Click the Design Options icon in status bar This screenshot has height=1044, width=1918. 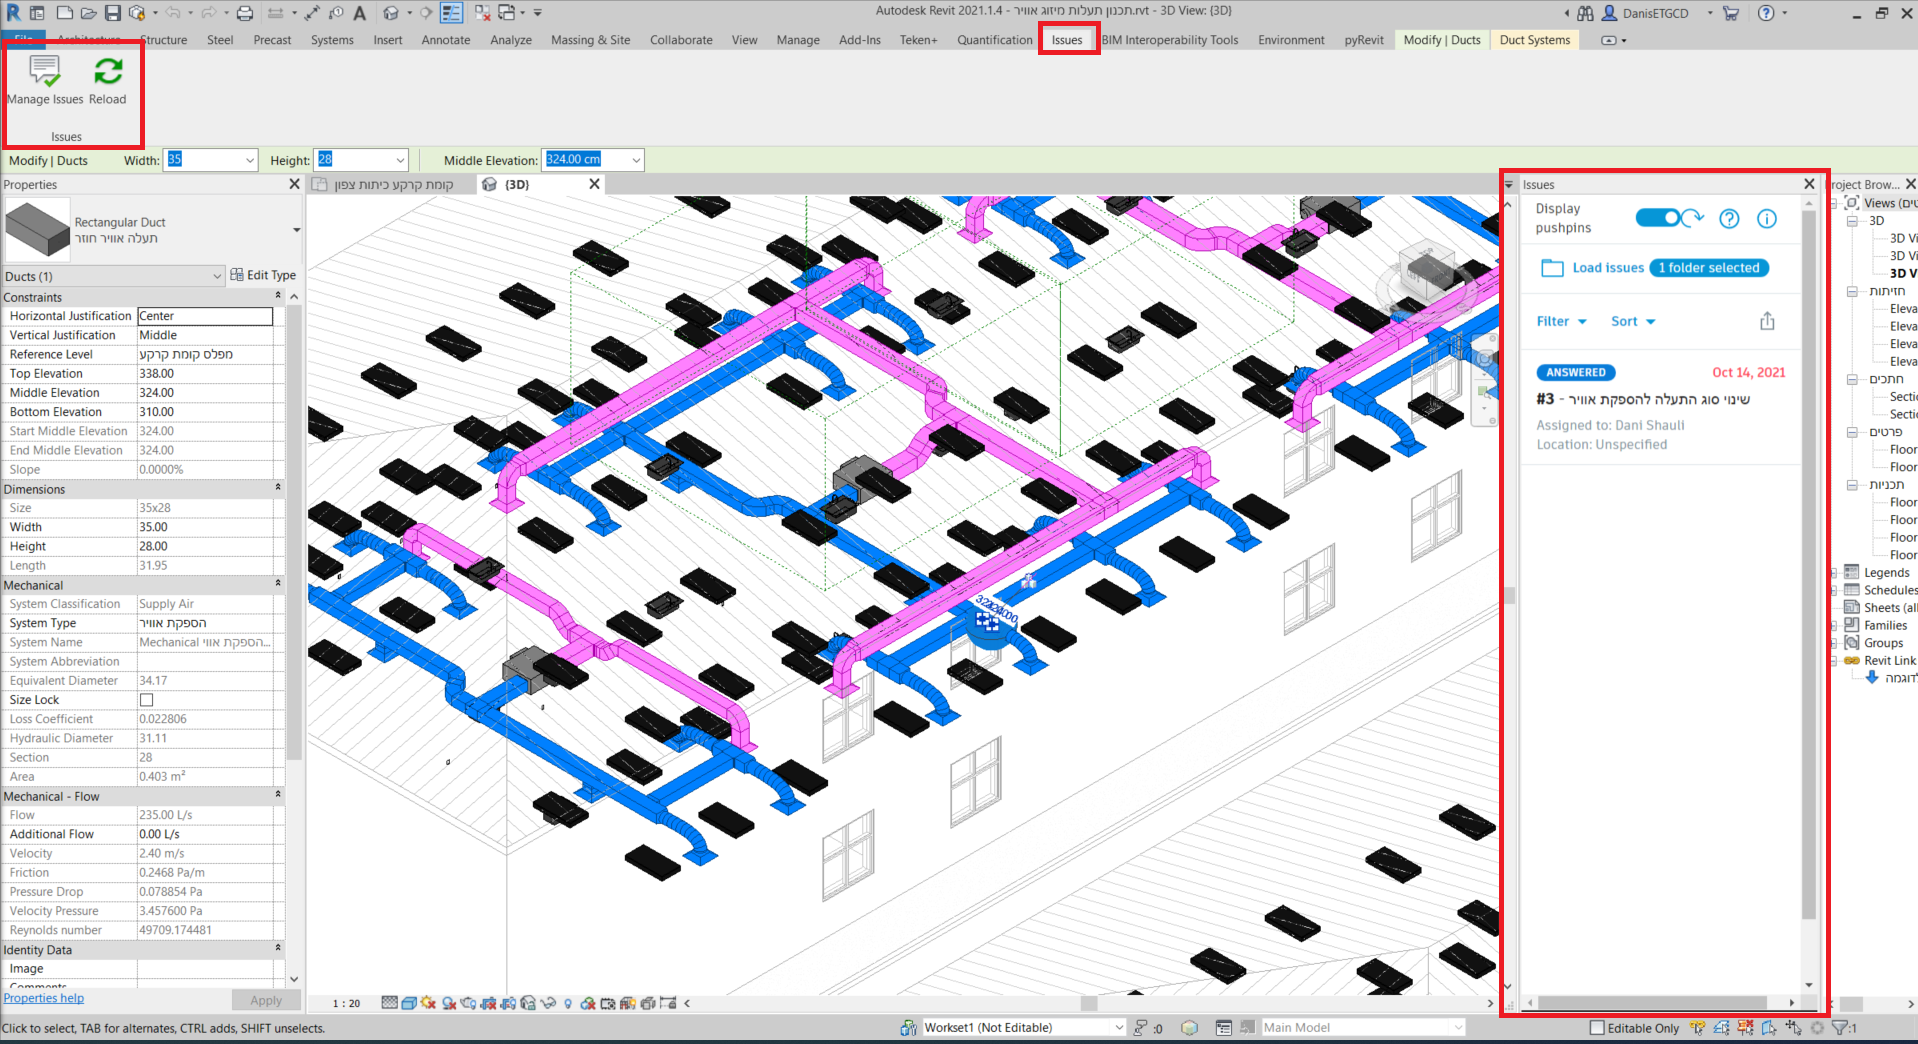point(1224,1028)
